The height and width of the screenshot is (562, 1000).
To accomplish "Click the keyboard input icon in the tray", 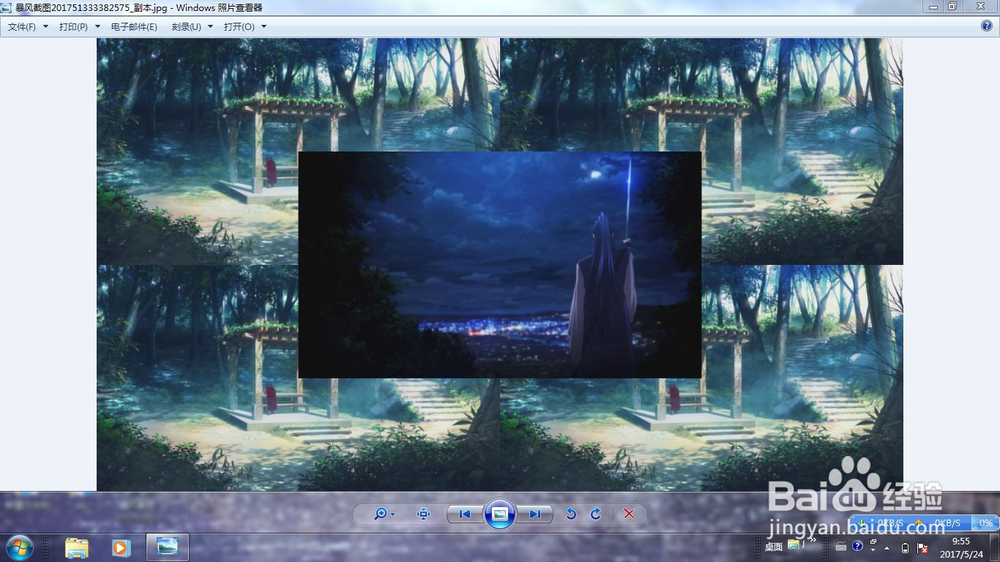I will (x=841, y=547).
